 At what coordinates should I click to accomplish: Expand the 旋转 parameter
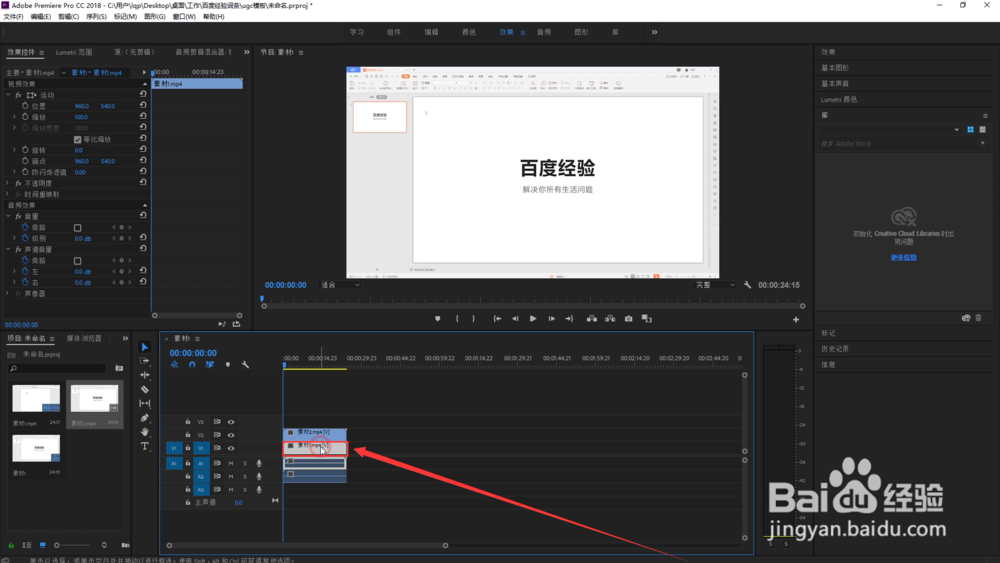point(15,150)
